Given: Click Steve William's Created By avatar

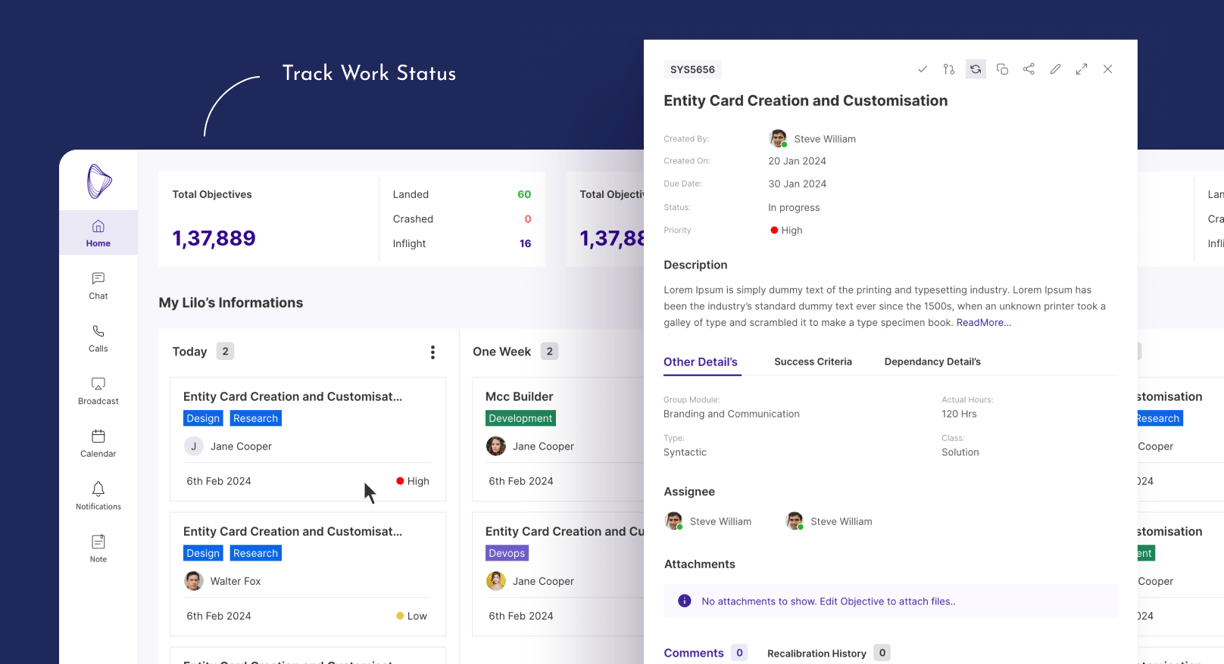Looking at the screenshot, I should tap(778, 138).
